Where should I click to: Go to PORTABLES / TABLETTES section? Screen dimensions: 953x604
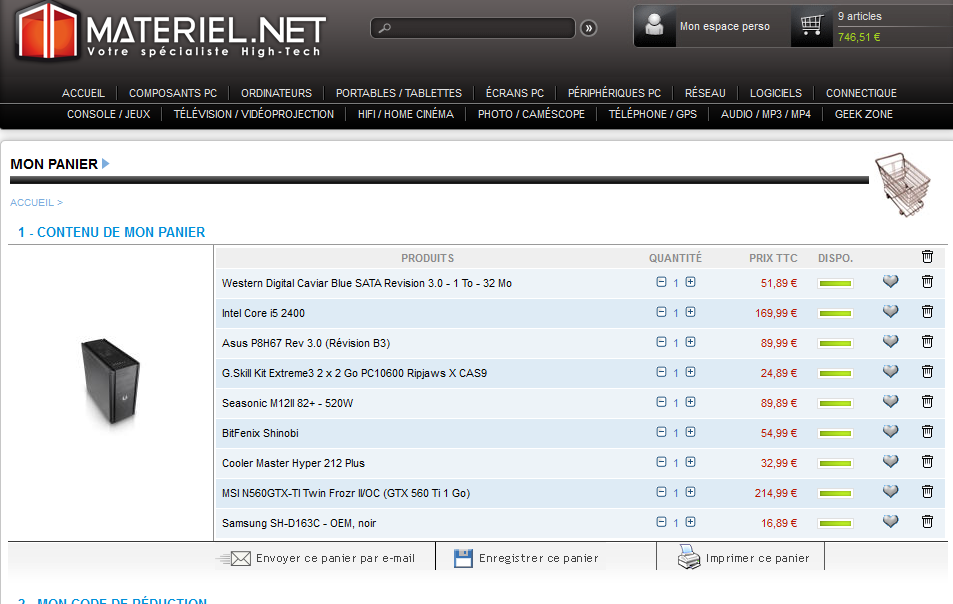pos(398,93)
